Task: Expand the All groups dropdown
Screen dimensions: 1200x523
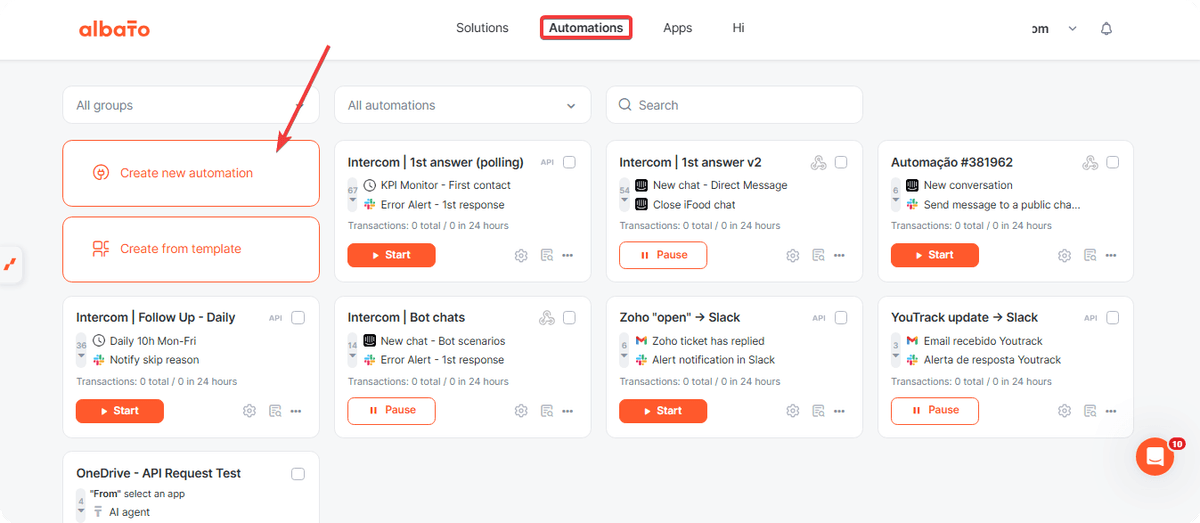Action: pyautogui.click(x=191, y=105)
